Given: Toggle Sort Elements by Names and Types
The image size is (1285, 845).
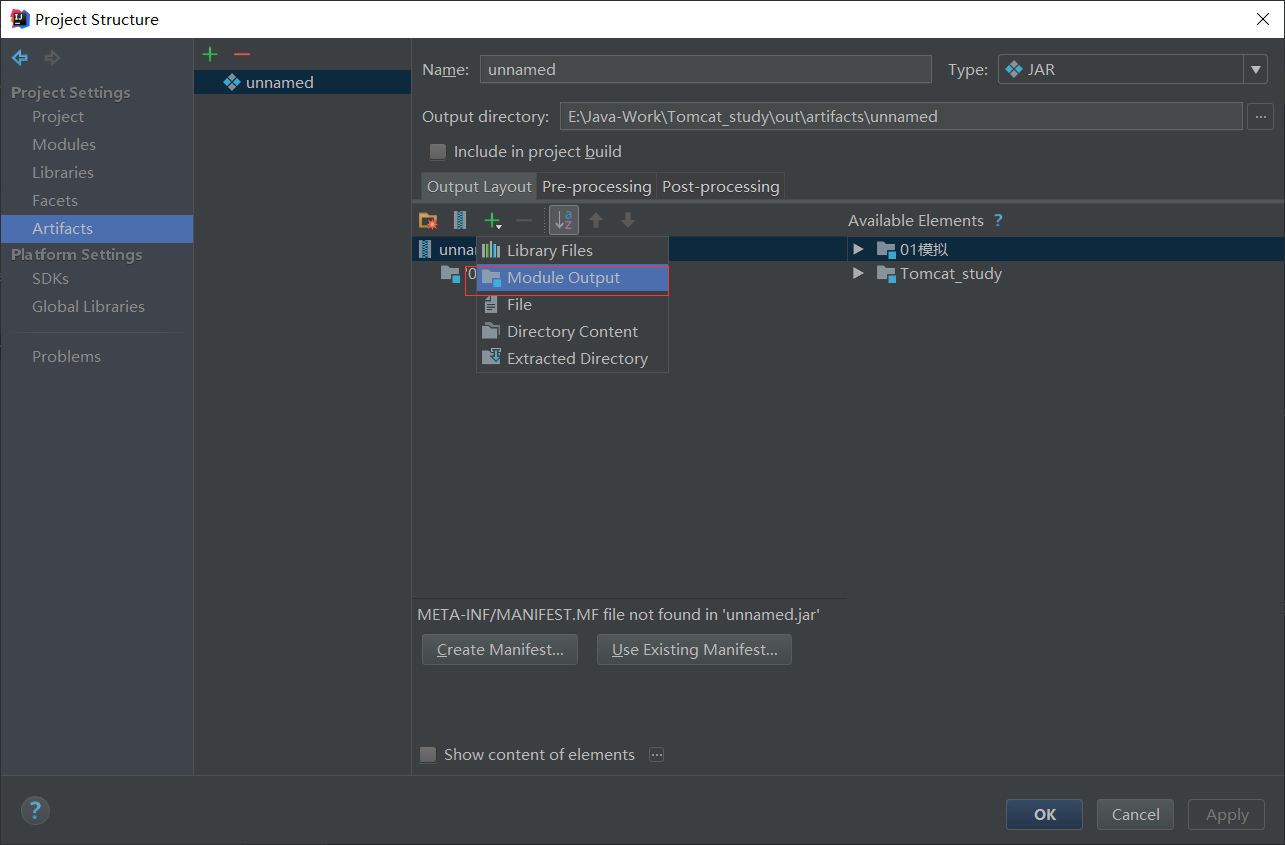Looking at the screenshot, I should pyautogui.click(x=564, y=220).
